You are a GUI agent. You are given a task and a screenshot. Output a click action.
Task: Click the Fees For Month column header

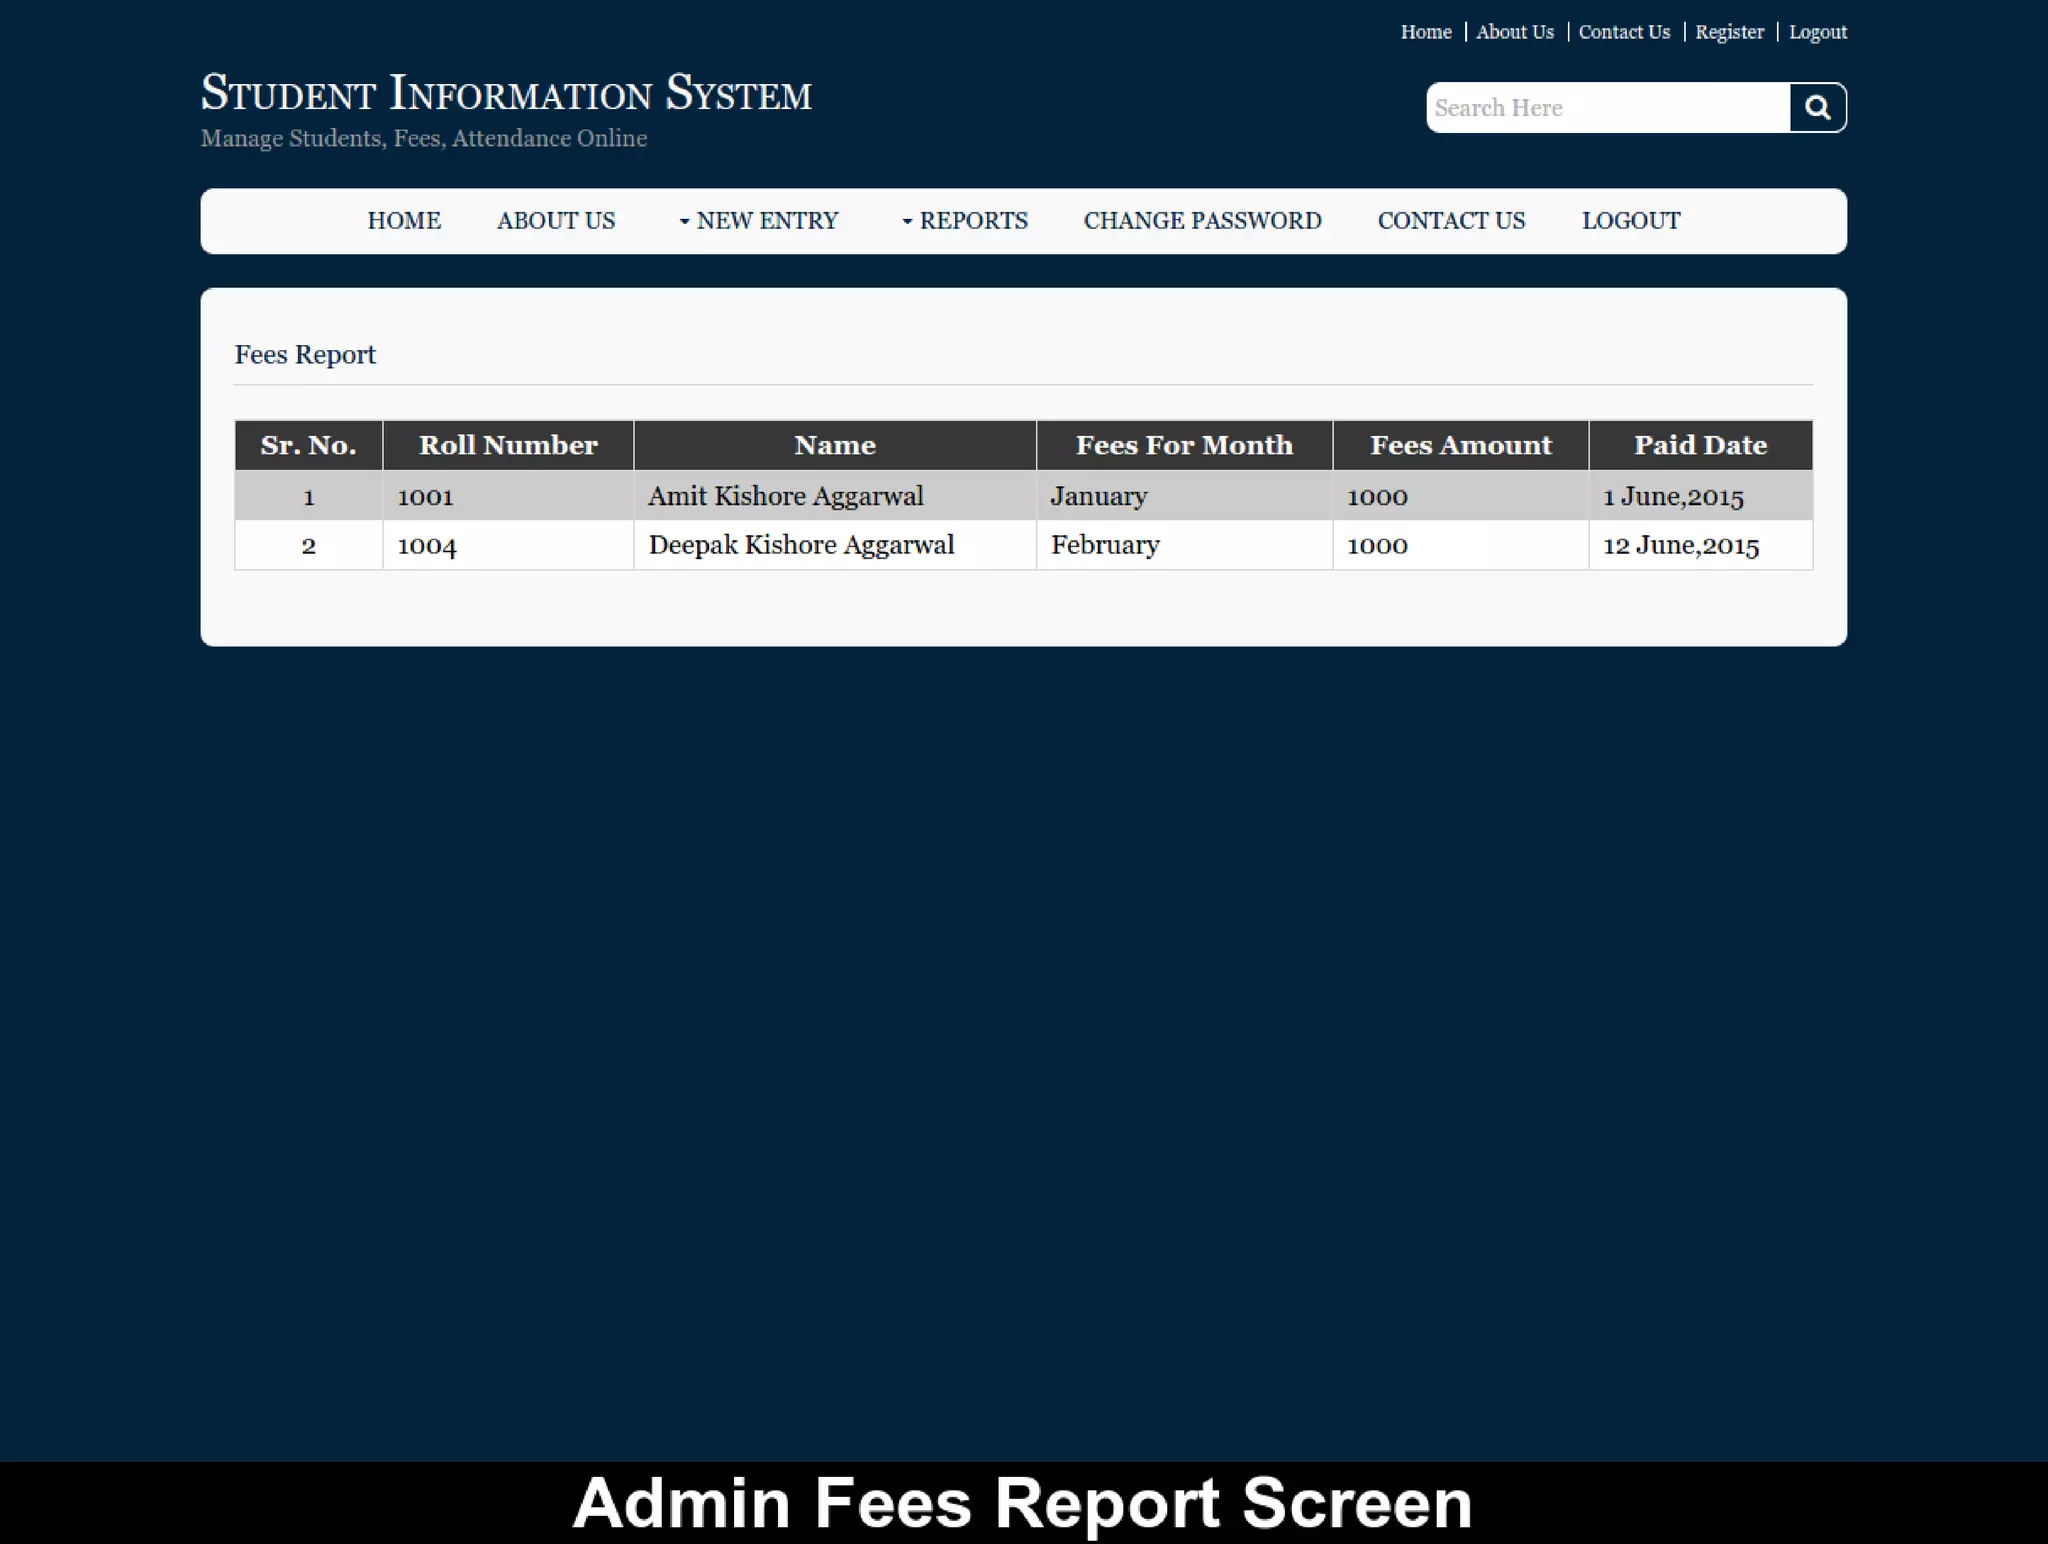(1185, 445)
